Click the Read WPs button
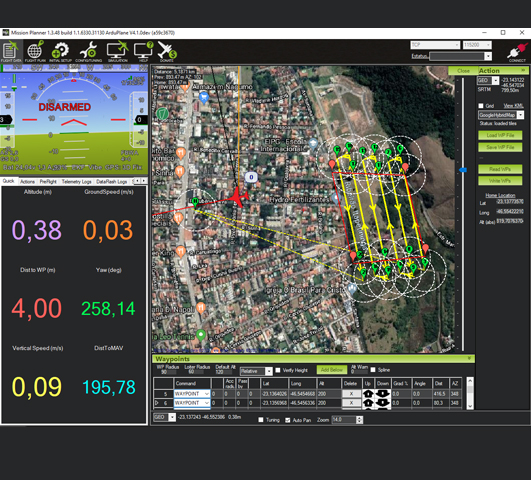This screenshot has height=480, width=531. click(500, 169)
